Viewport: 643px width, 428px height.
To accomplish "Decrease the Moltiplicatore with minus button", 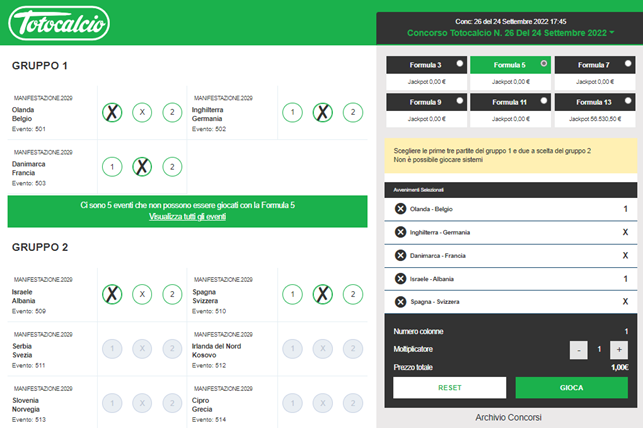I will (578, 350).
